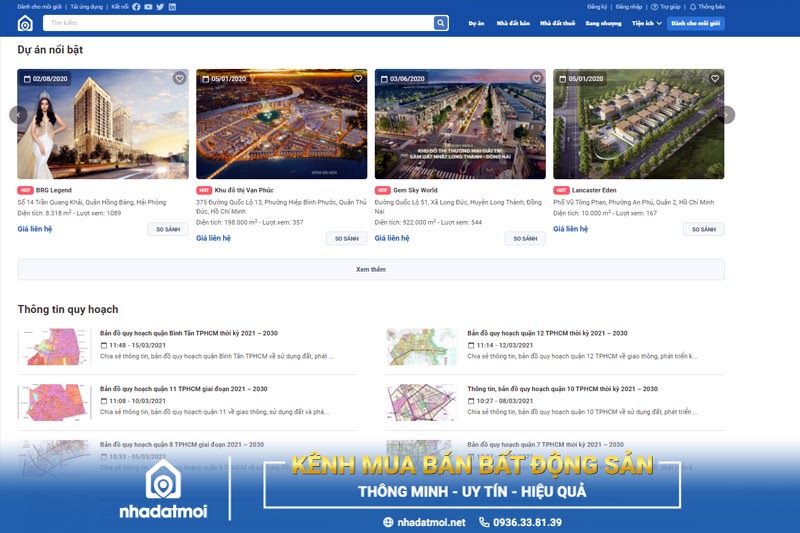Open the Sang nhượng menu
This screenshot has width=800, height=533.
603,23
